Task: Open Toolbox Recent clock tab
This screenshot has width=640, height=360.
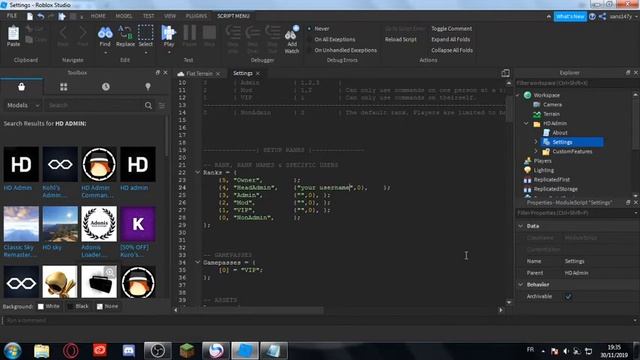Action: click(106, 87)
